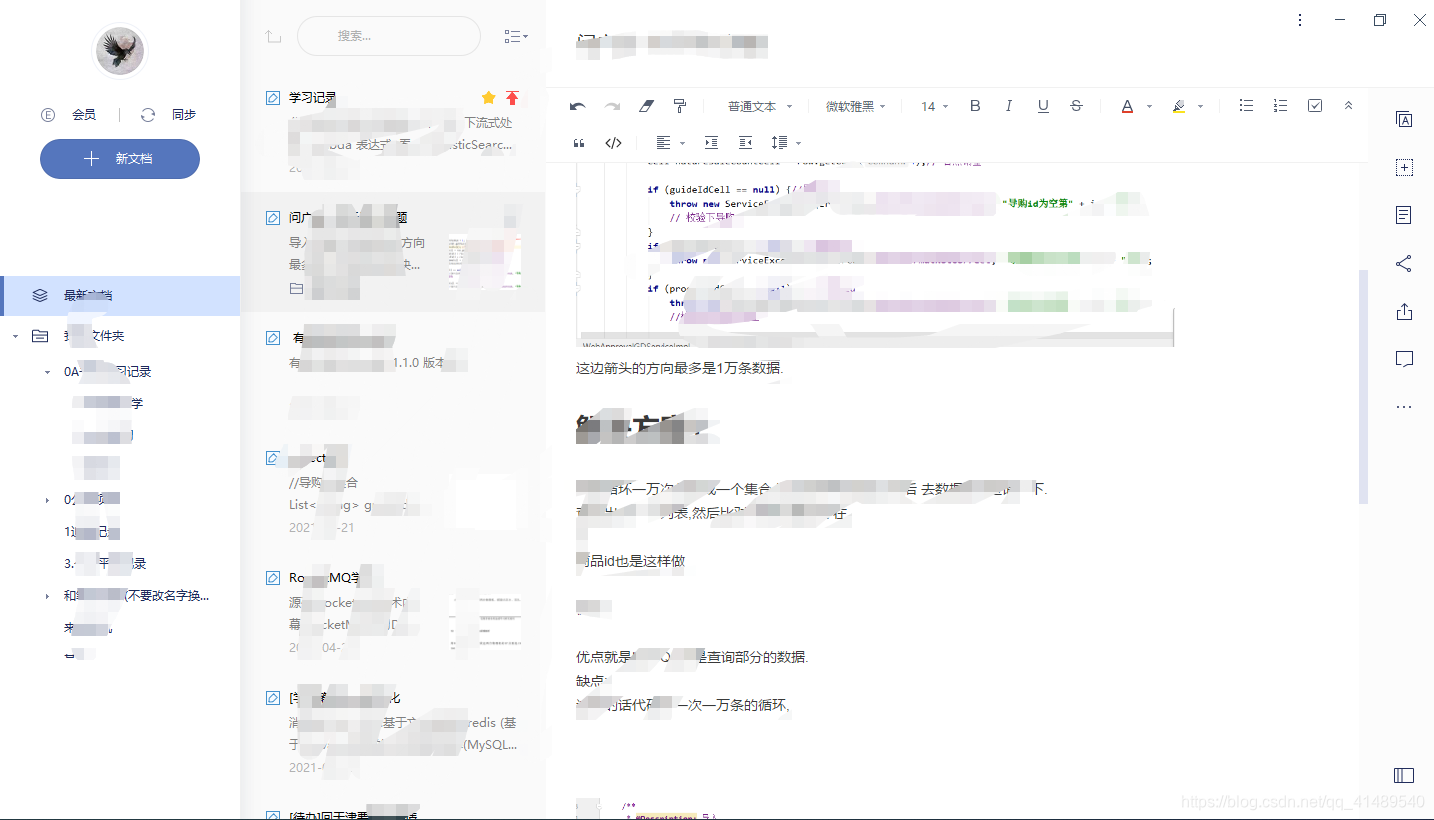1434x820 pixels.
Task: Toggle the star on the 学习记录 note
Action: (x=488, y=98)
